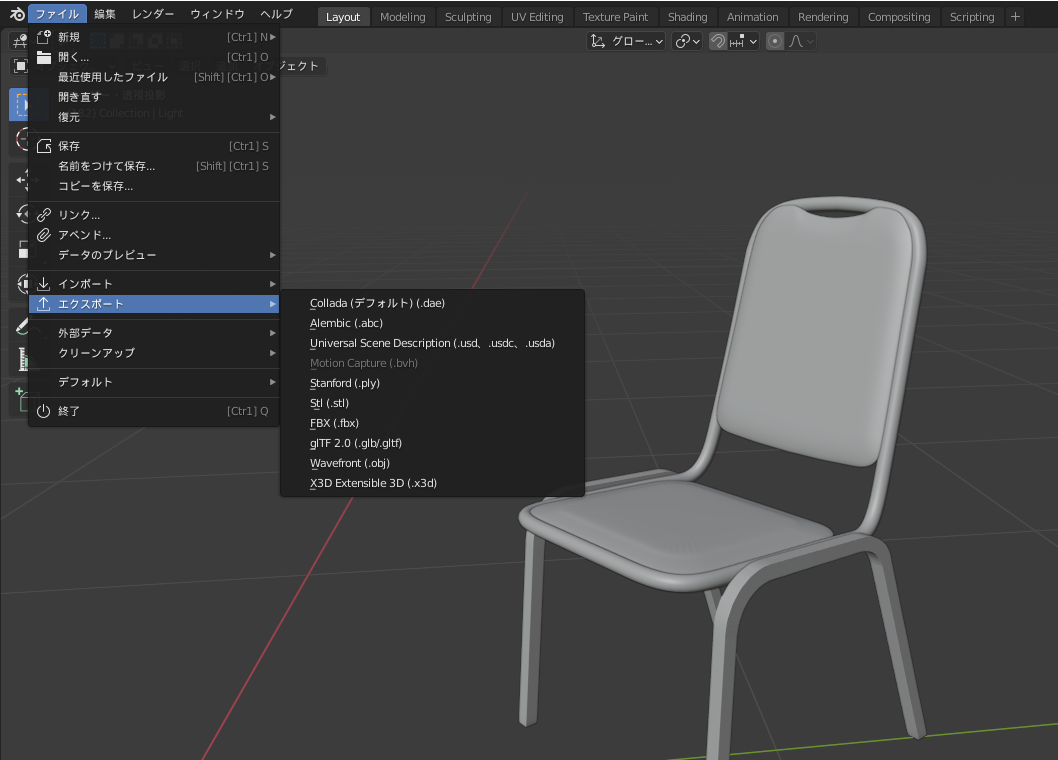Switch to the Modeling workspace tab
Image resolution: width=1058 pixels, height=760 pixels.
click(x=403, y=17)
